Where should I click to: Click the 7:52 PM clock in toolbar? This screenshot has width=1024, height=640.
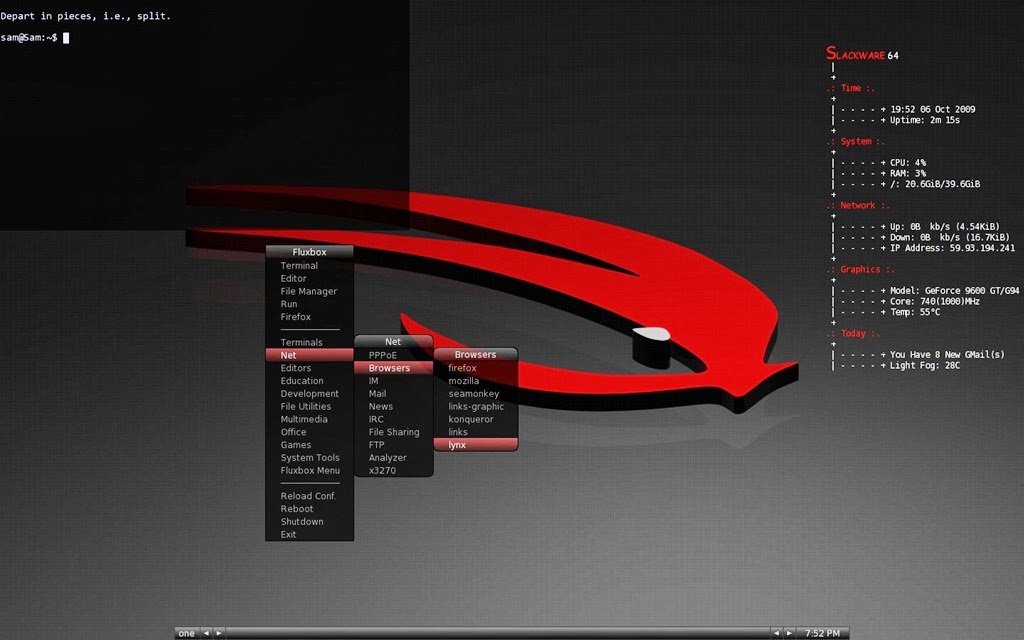pos(822,633)
